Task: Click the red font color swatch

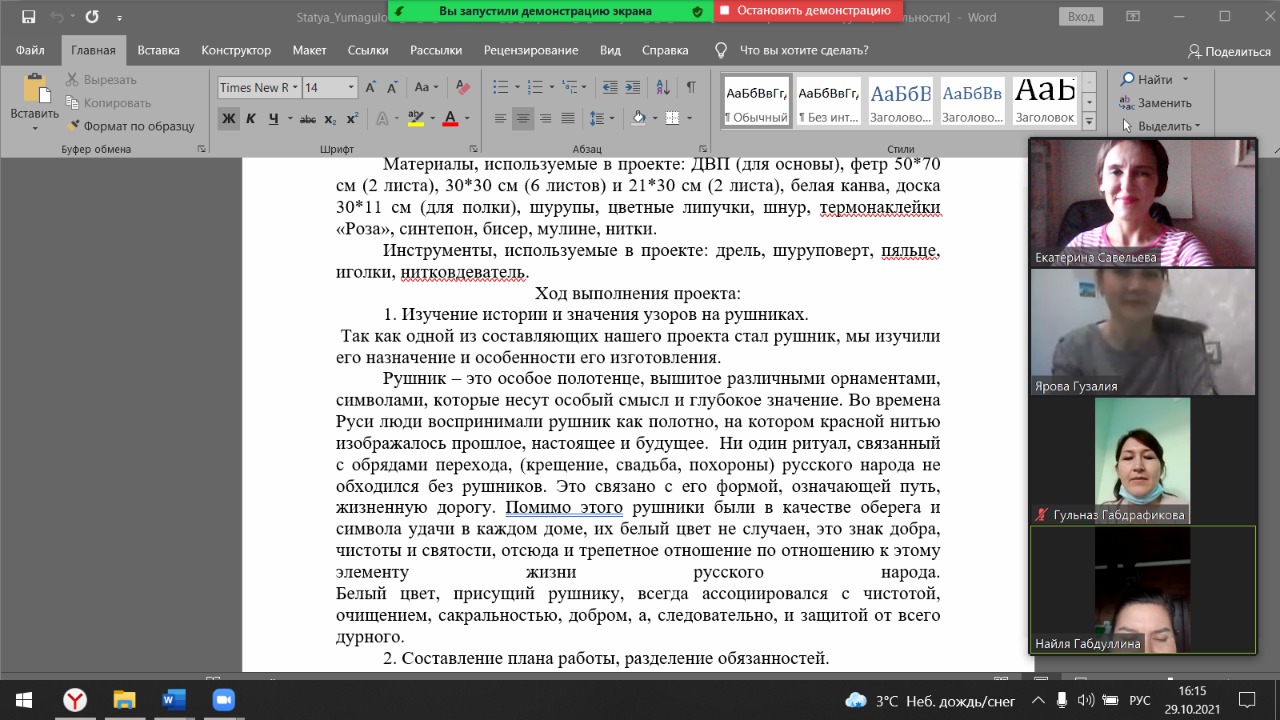Action: click(x=450, y=119)
